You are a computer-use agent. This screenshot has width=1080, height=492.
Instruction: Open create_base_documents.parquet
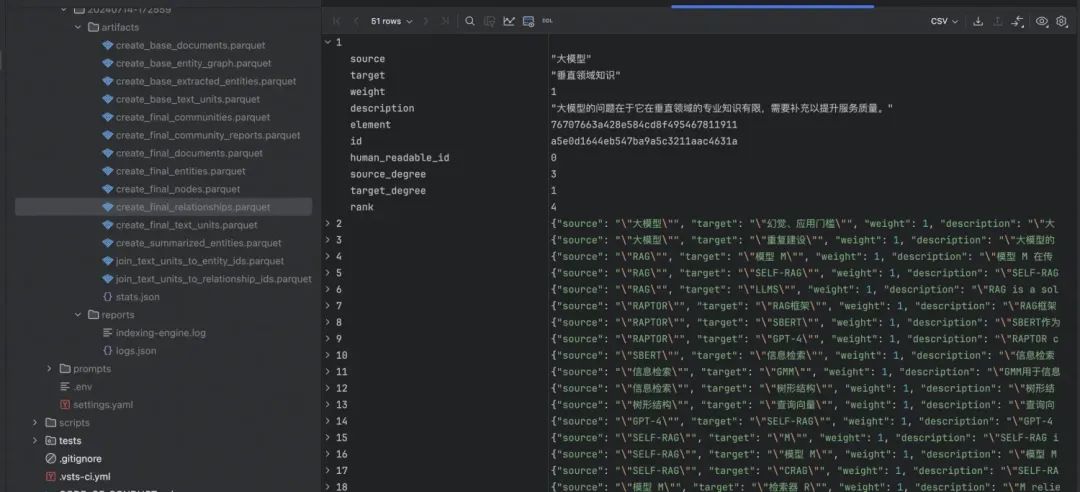[190, 45]
